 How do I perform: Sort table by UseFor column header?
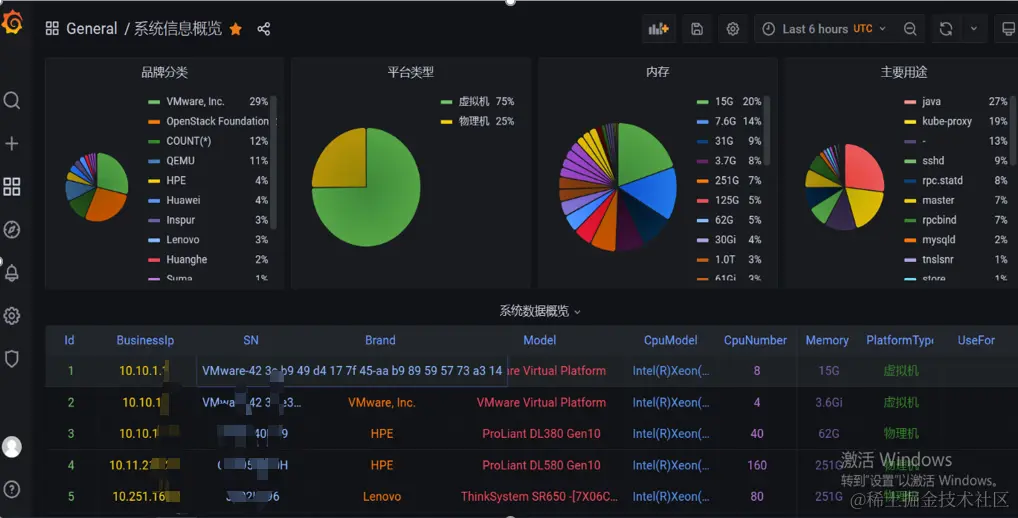[976, 340]
